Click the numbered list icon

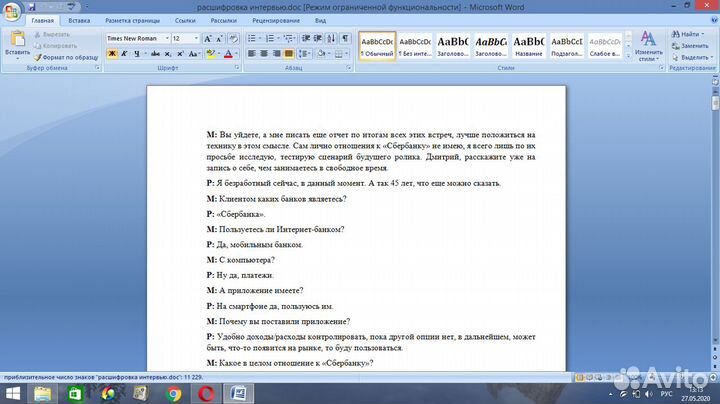click(269, 38)
